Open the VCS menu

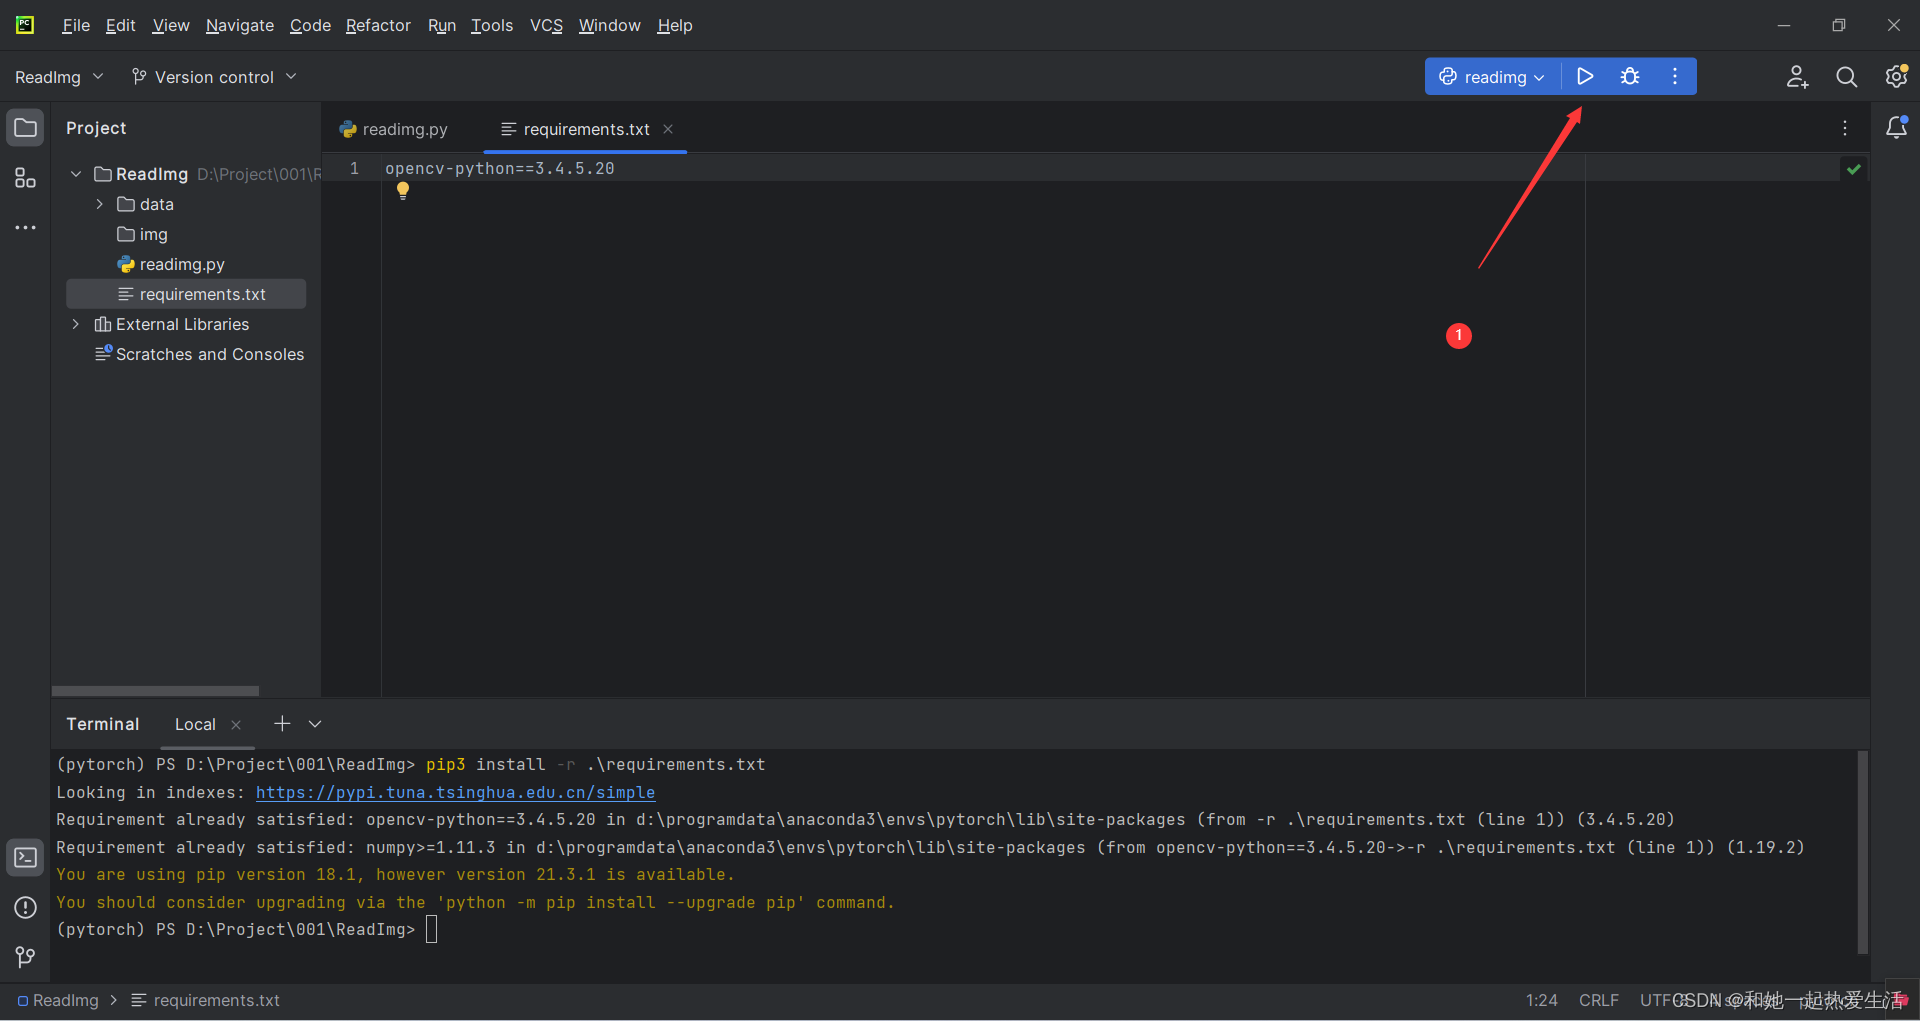546,25
